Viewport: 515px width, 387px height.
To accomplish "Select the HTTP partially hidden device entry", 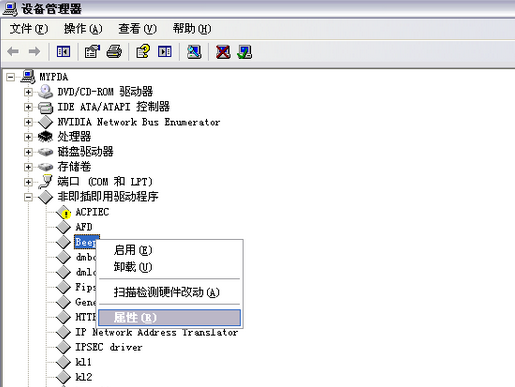I will [x=86, y=317].
